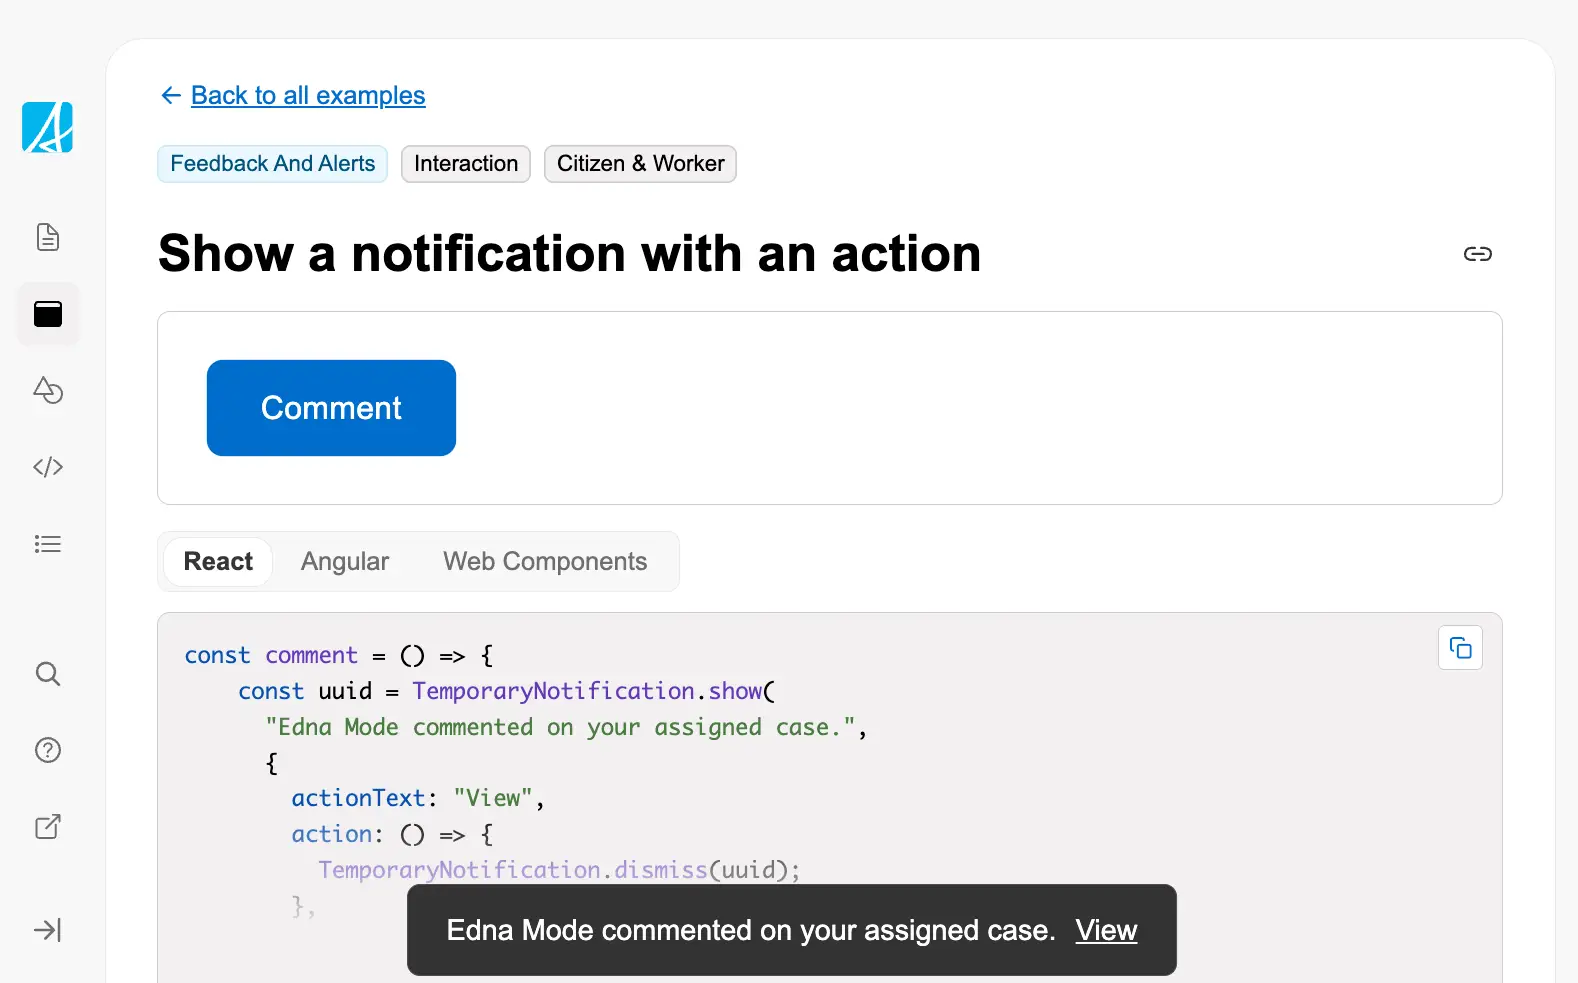Copy the code snippet to clipboard
This screenshot has width=1578, height=983.
click(1460, 649)
